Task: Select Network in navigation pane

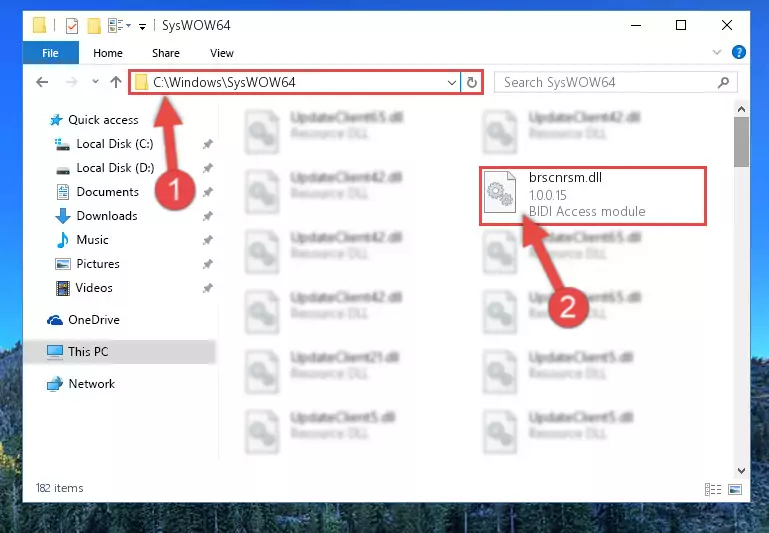Action: pyautogui.click(x=92, y=383)
